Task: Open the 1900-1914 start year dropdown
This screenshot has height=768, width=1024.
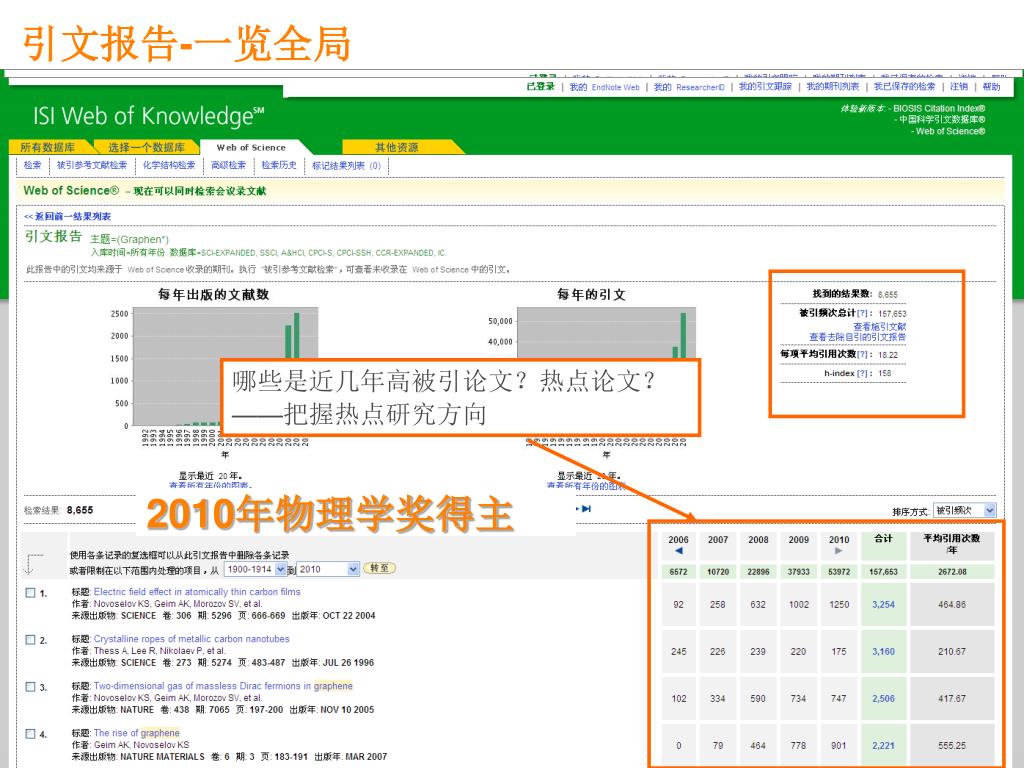Action: pos(255,569)
